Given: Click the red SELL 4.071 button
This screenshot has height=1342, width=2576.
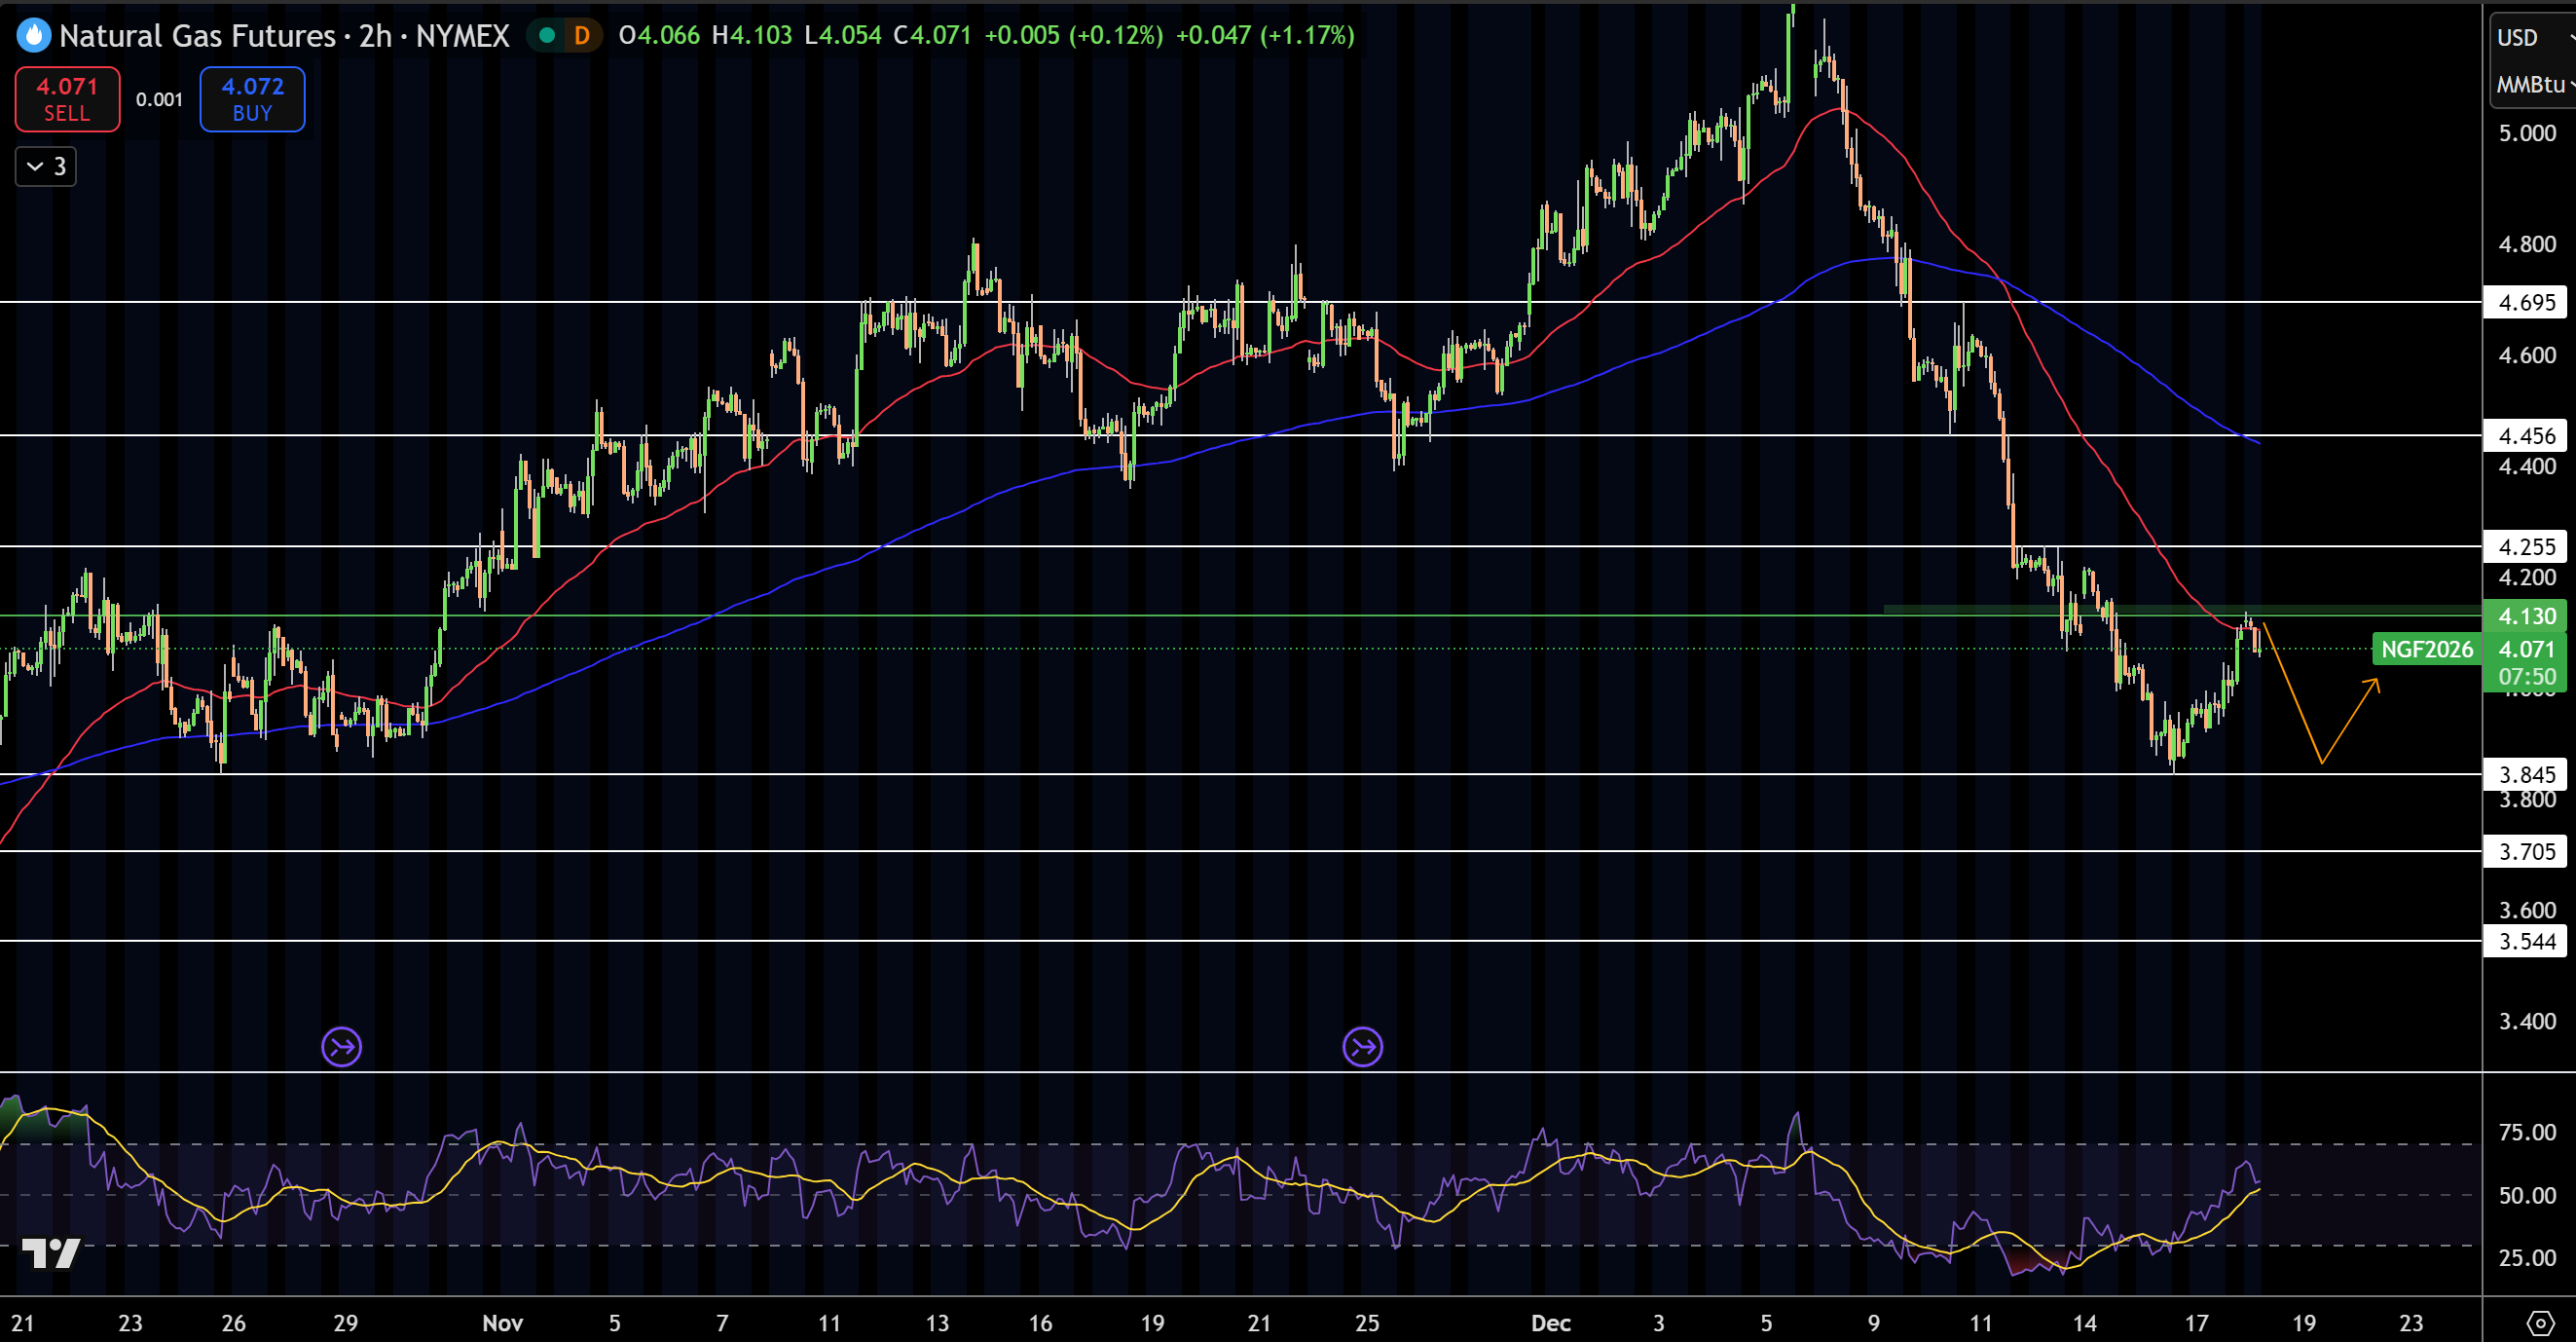Looking at the screenshot, I should pyautogui.click(x=67, y=99).
